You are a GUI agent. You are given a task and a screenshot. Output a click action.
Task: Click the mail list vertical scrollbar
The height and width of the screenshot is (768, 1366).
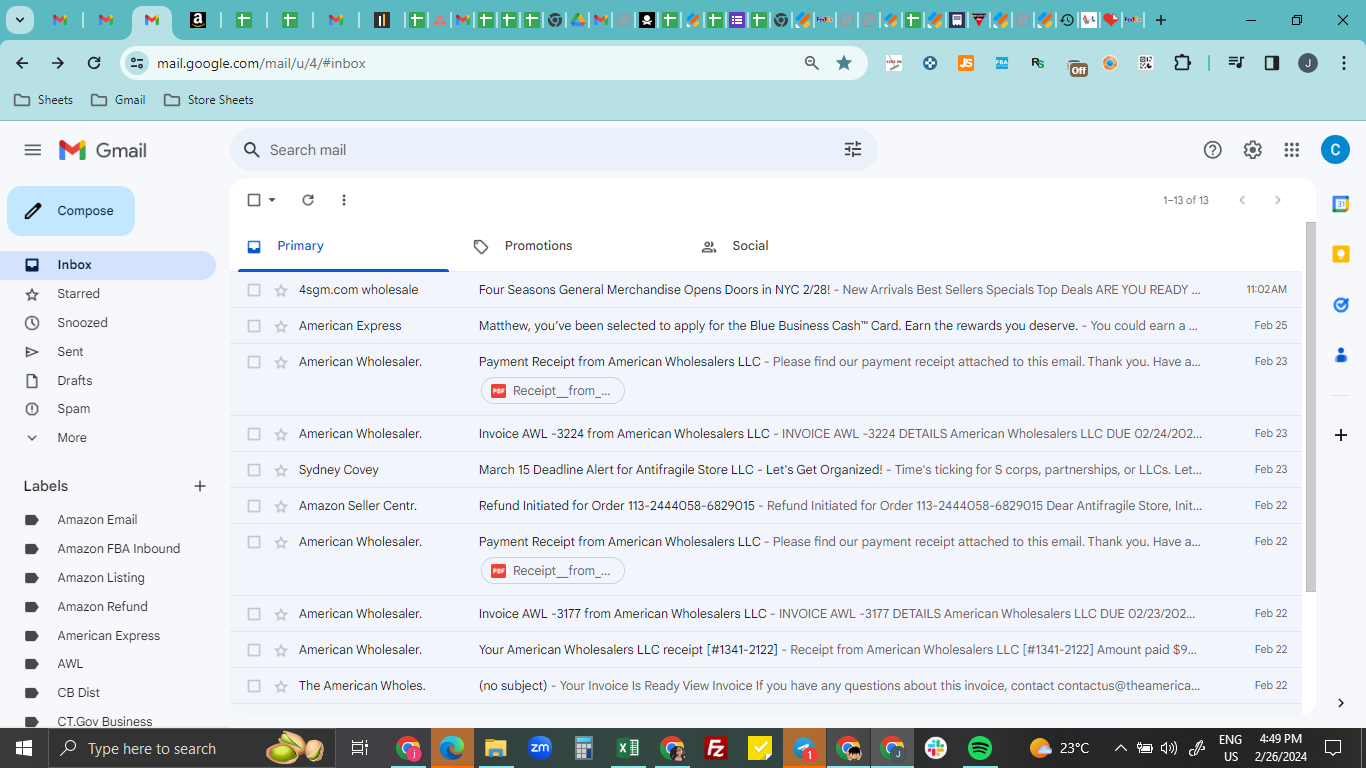[1311, 405]
